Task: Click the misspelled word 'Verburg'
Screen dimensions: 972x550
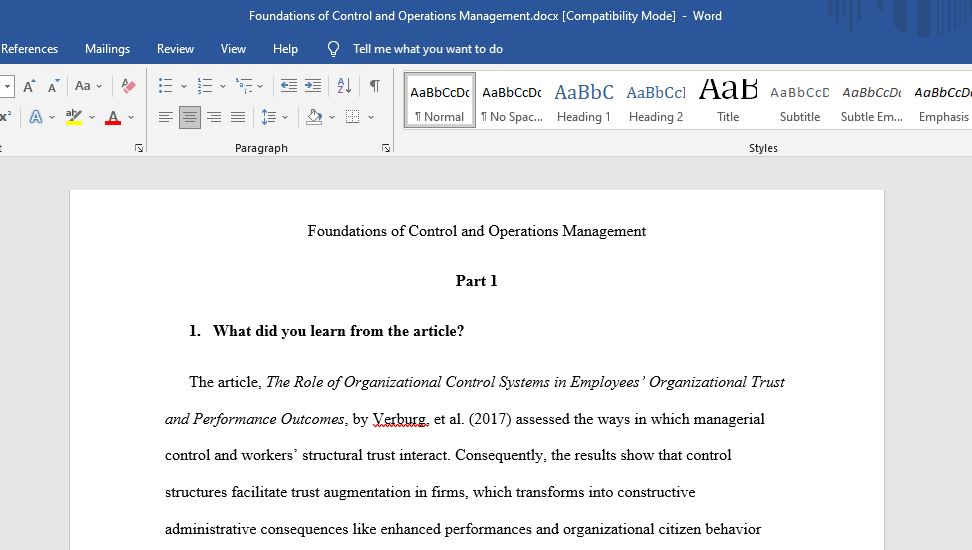Action: [x=400, y=419]
